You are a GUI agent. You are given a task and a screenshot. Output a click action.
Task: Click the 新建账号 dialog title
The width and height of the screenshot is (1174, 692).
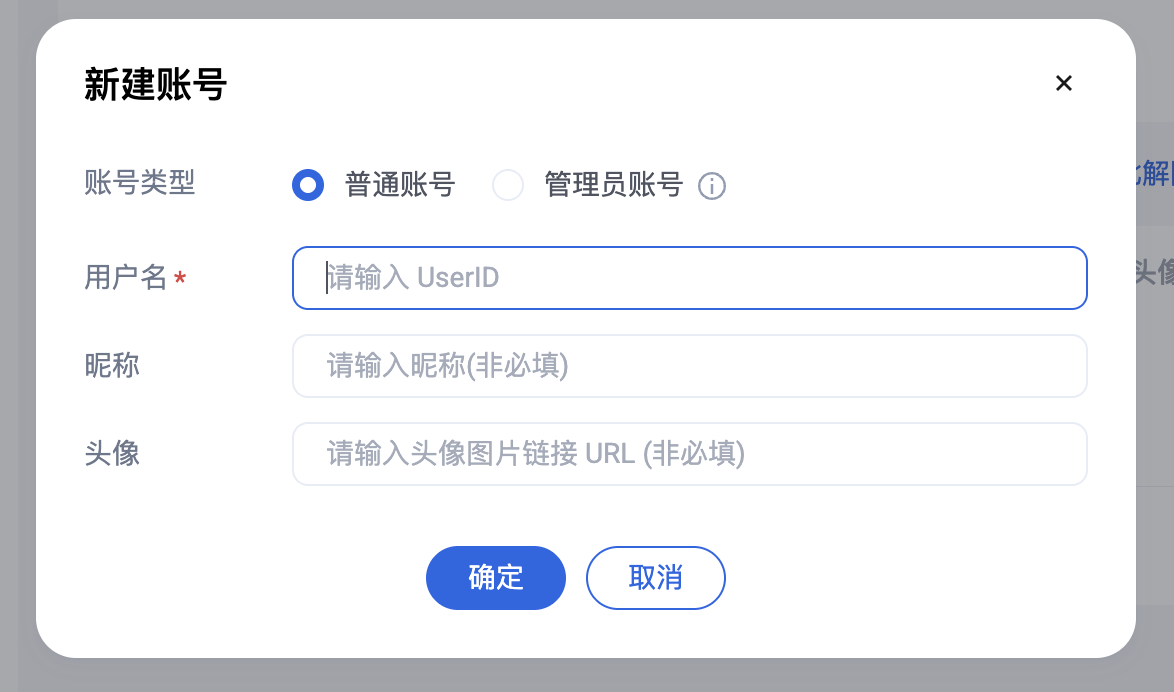[x=155, y=85]
